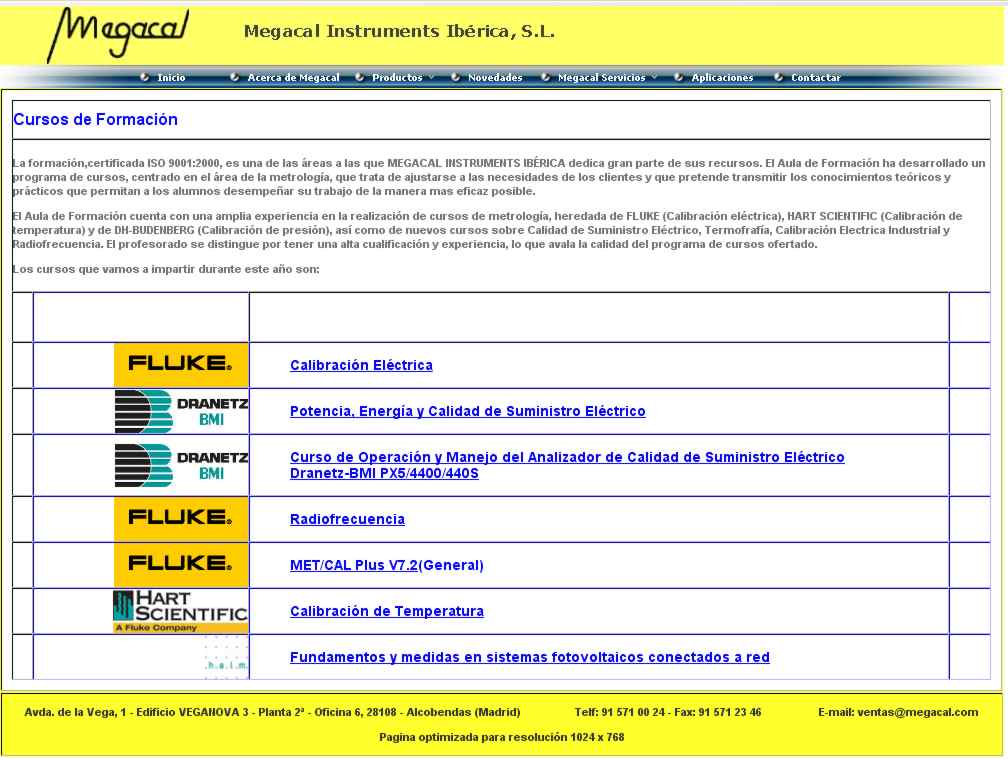Click the Fluke logo beside Radiofrecuencia
This screenshot has width=1008, height=759.
[181, 519]
